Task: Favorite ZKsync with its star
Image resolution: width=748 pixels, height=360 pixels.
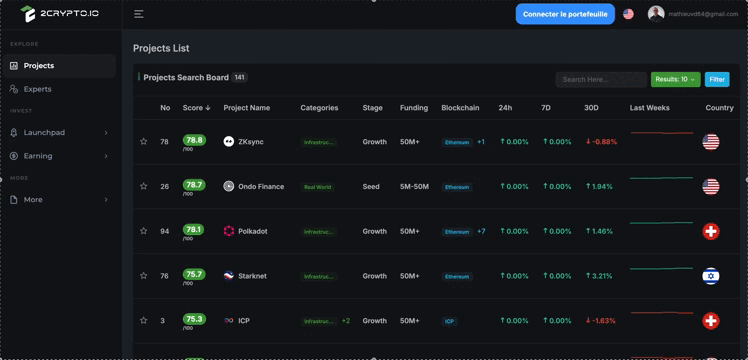Action: click(144, 142)
